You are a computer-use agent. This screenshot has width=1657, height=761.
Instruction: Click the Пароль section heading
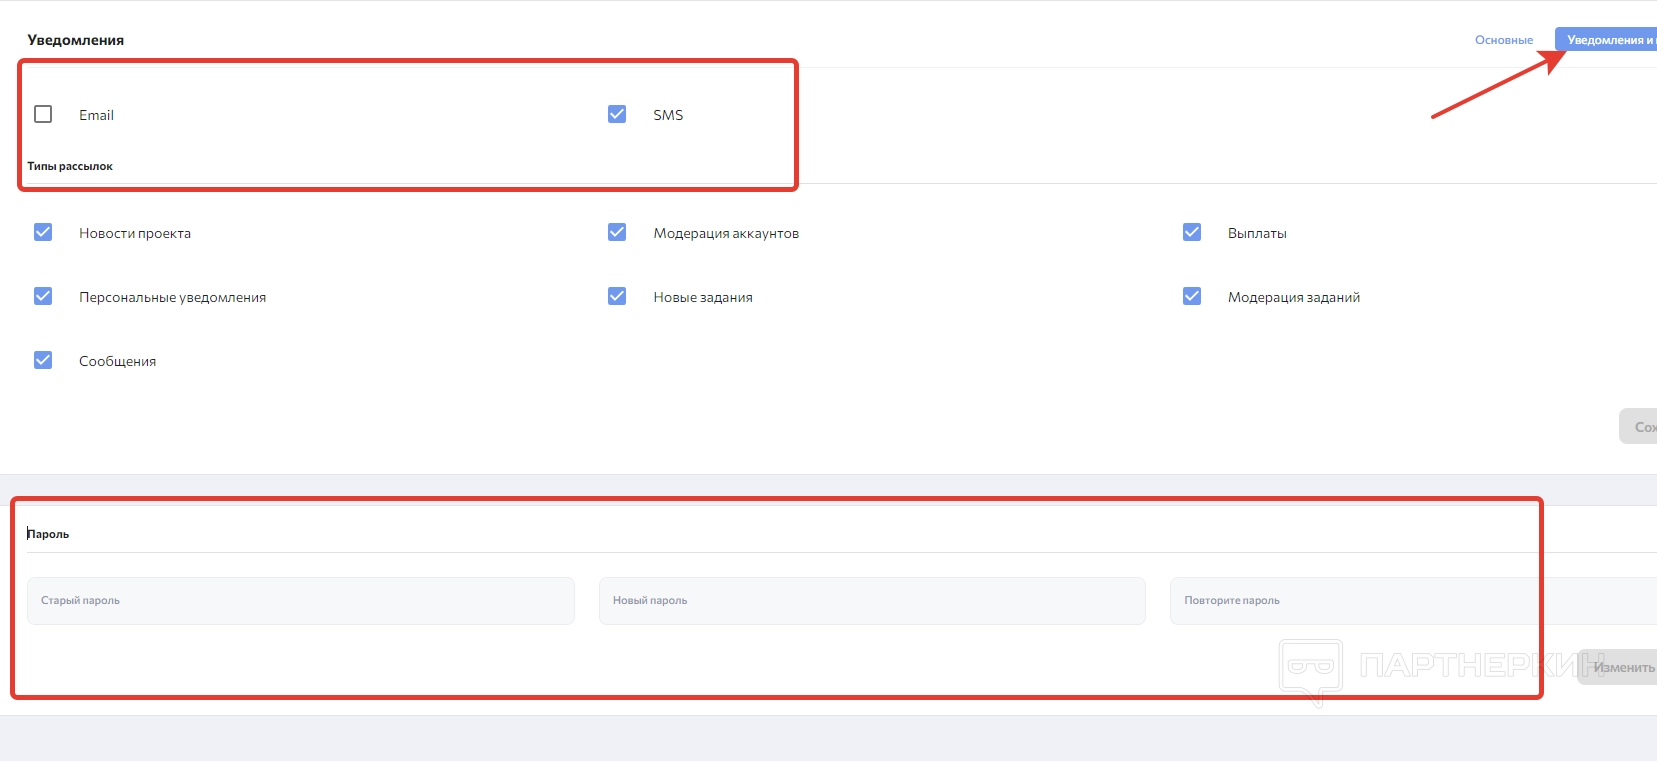pos(48,534)
